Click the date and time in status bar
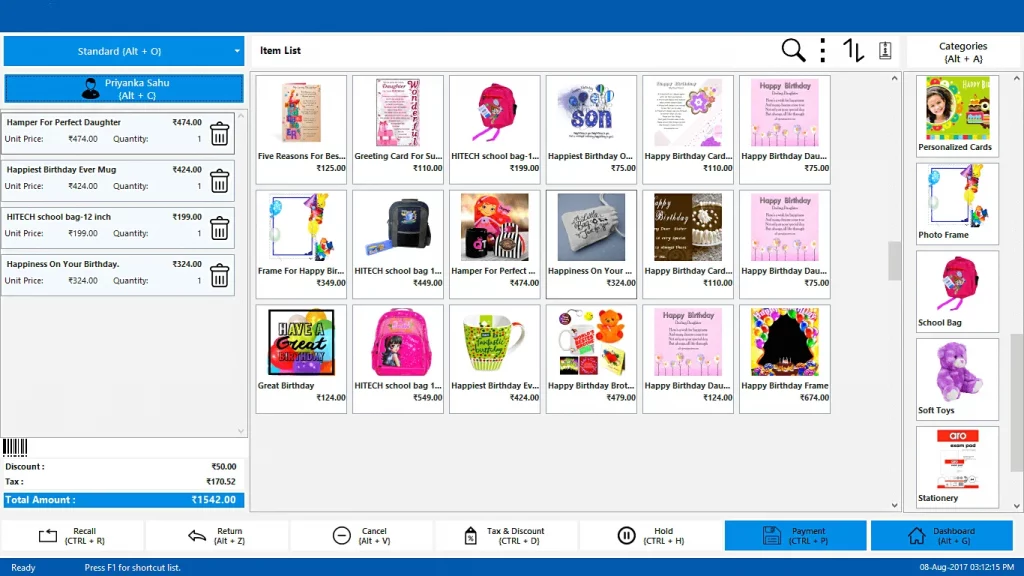The image size is (1024, 576). coord(967,567)
